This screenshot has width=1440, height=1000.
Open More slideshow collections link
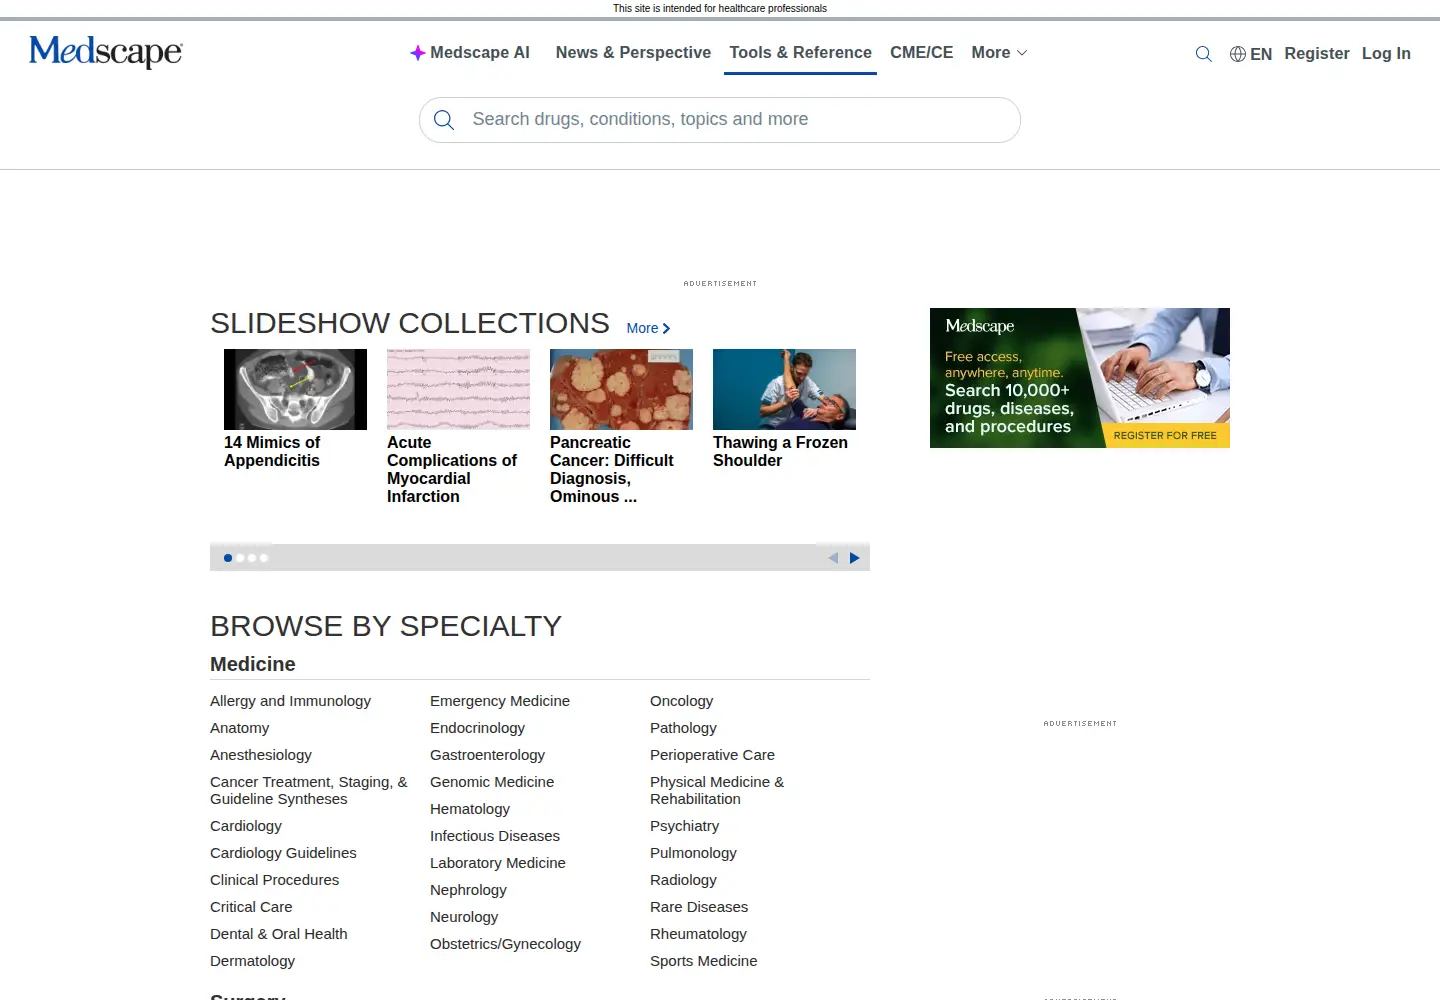[648, 328]
